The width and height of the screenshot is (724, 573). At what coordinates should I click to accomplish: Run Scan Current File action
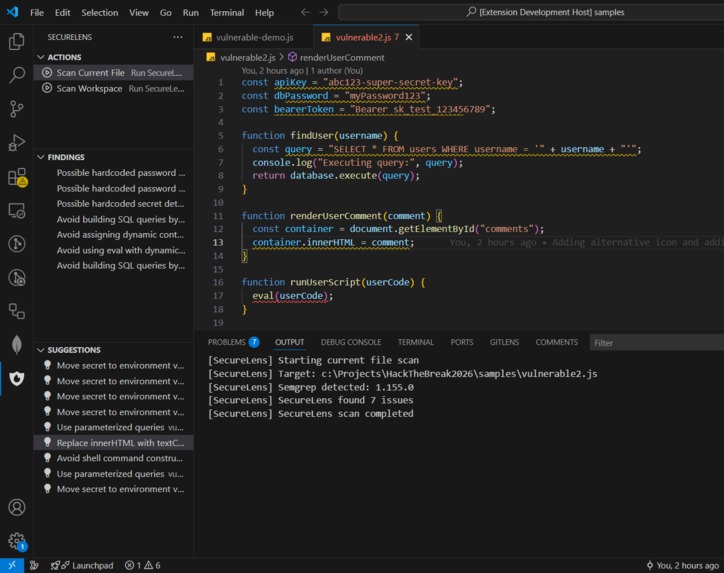(x=114, y=72)
